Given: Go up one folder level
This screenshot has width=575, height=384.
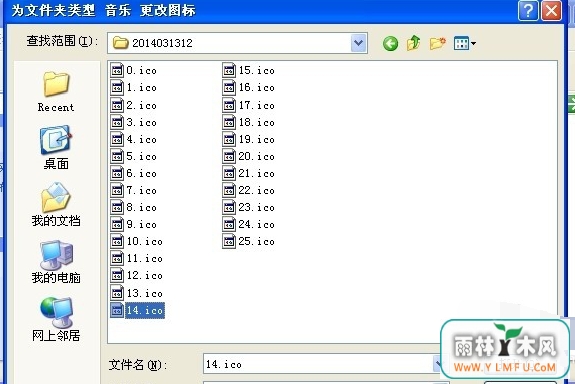Looking at the screenshot, I should (x=413, y=43).
